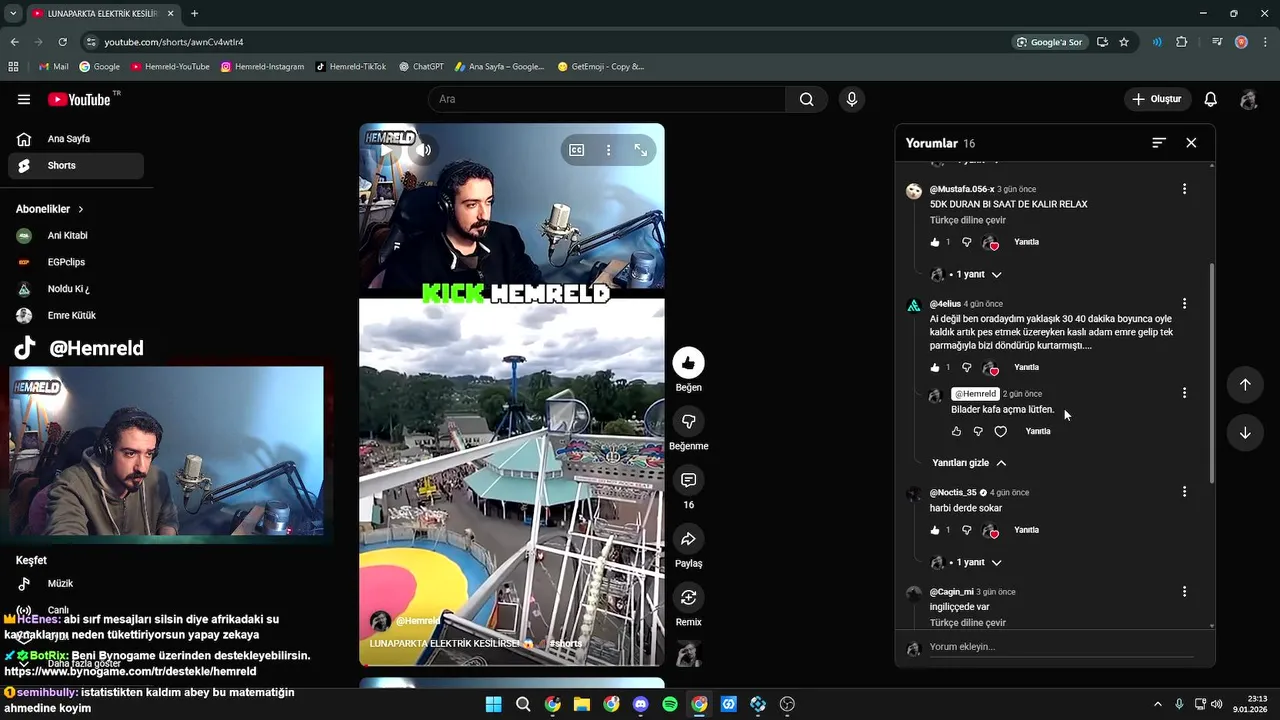1280x720 pixels.
Task: Remix this Short
Action: [688, 598]
